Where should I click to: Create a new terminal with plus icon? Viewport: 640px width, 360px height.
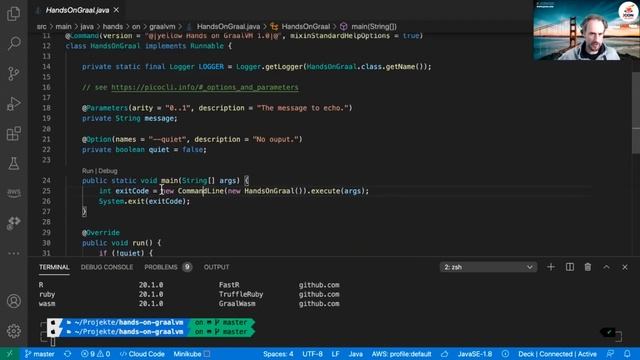point(551,267)
